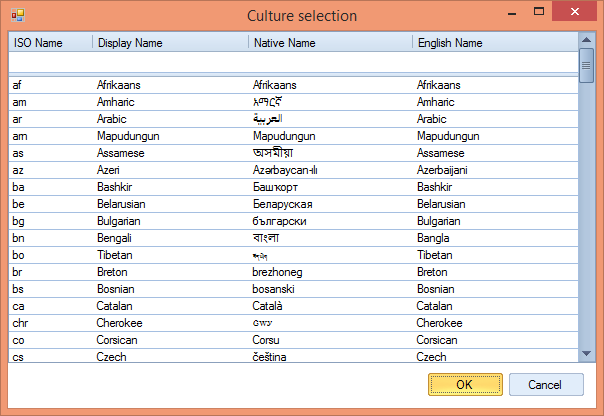Click the Cancel button
This screenshot has height=416, width=604.
coord(546,384)
